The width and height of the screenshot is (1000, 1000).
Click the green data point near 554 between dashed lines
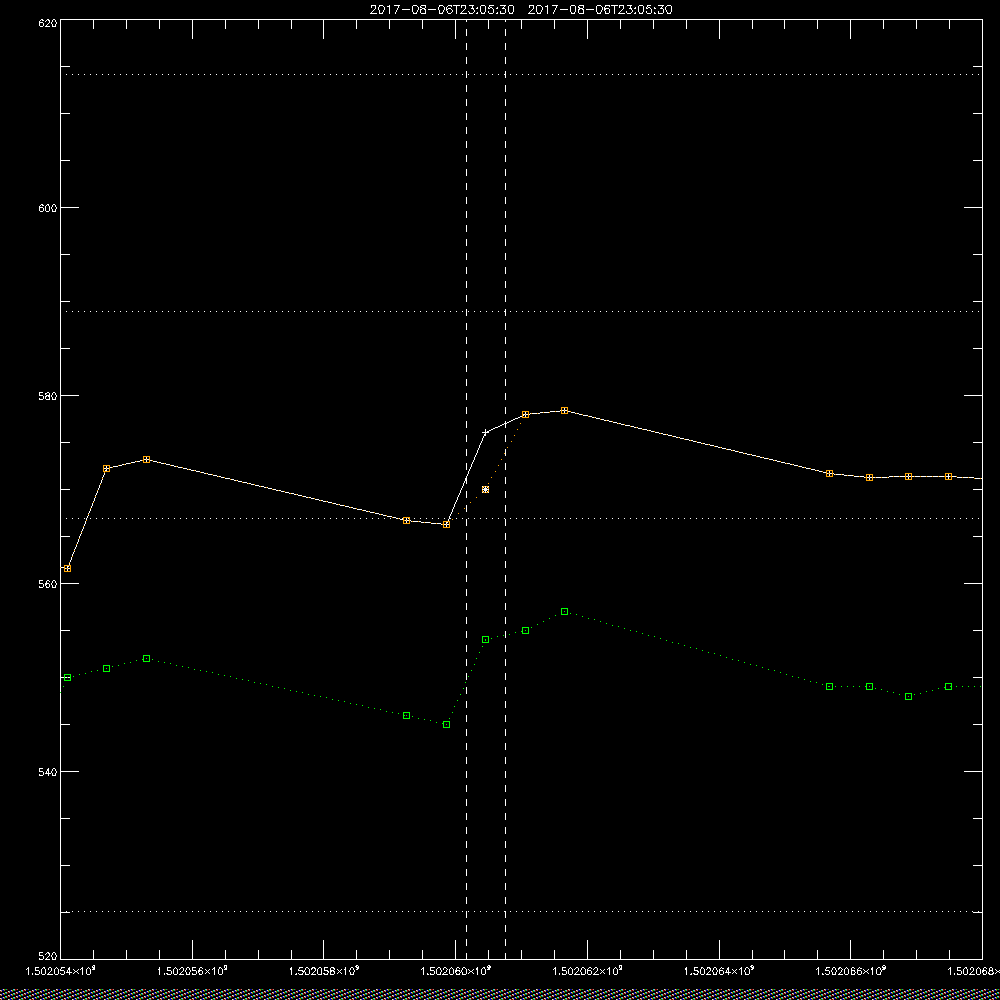tap(485, 640)
